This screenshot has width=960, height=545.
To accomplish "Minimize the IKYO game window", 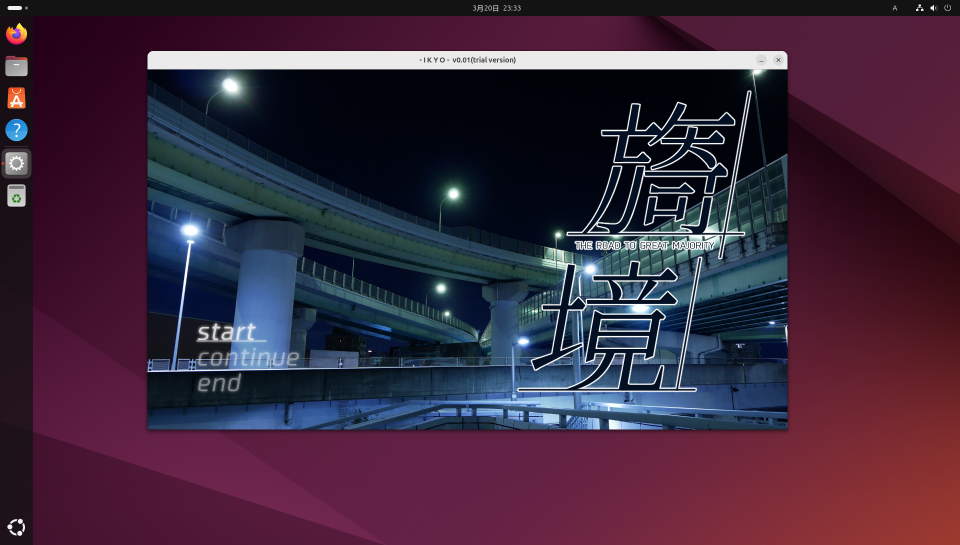I will click(x=761, y=60).
